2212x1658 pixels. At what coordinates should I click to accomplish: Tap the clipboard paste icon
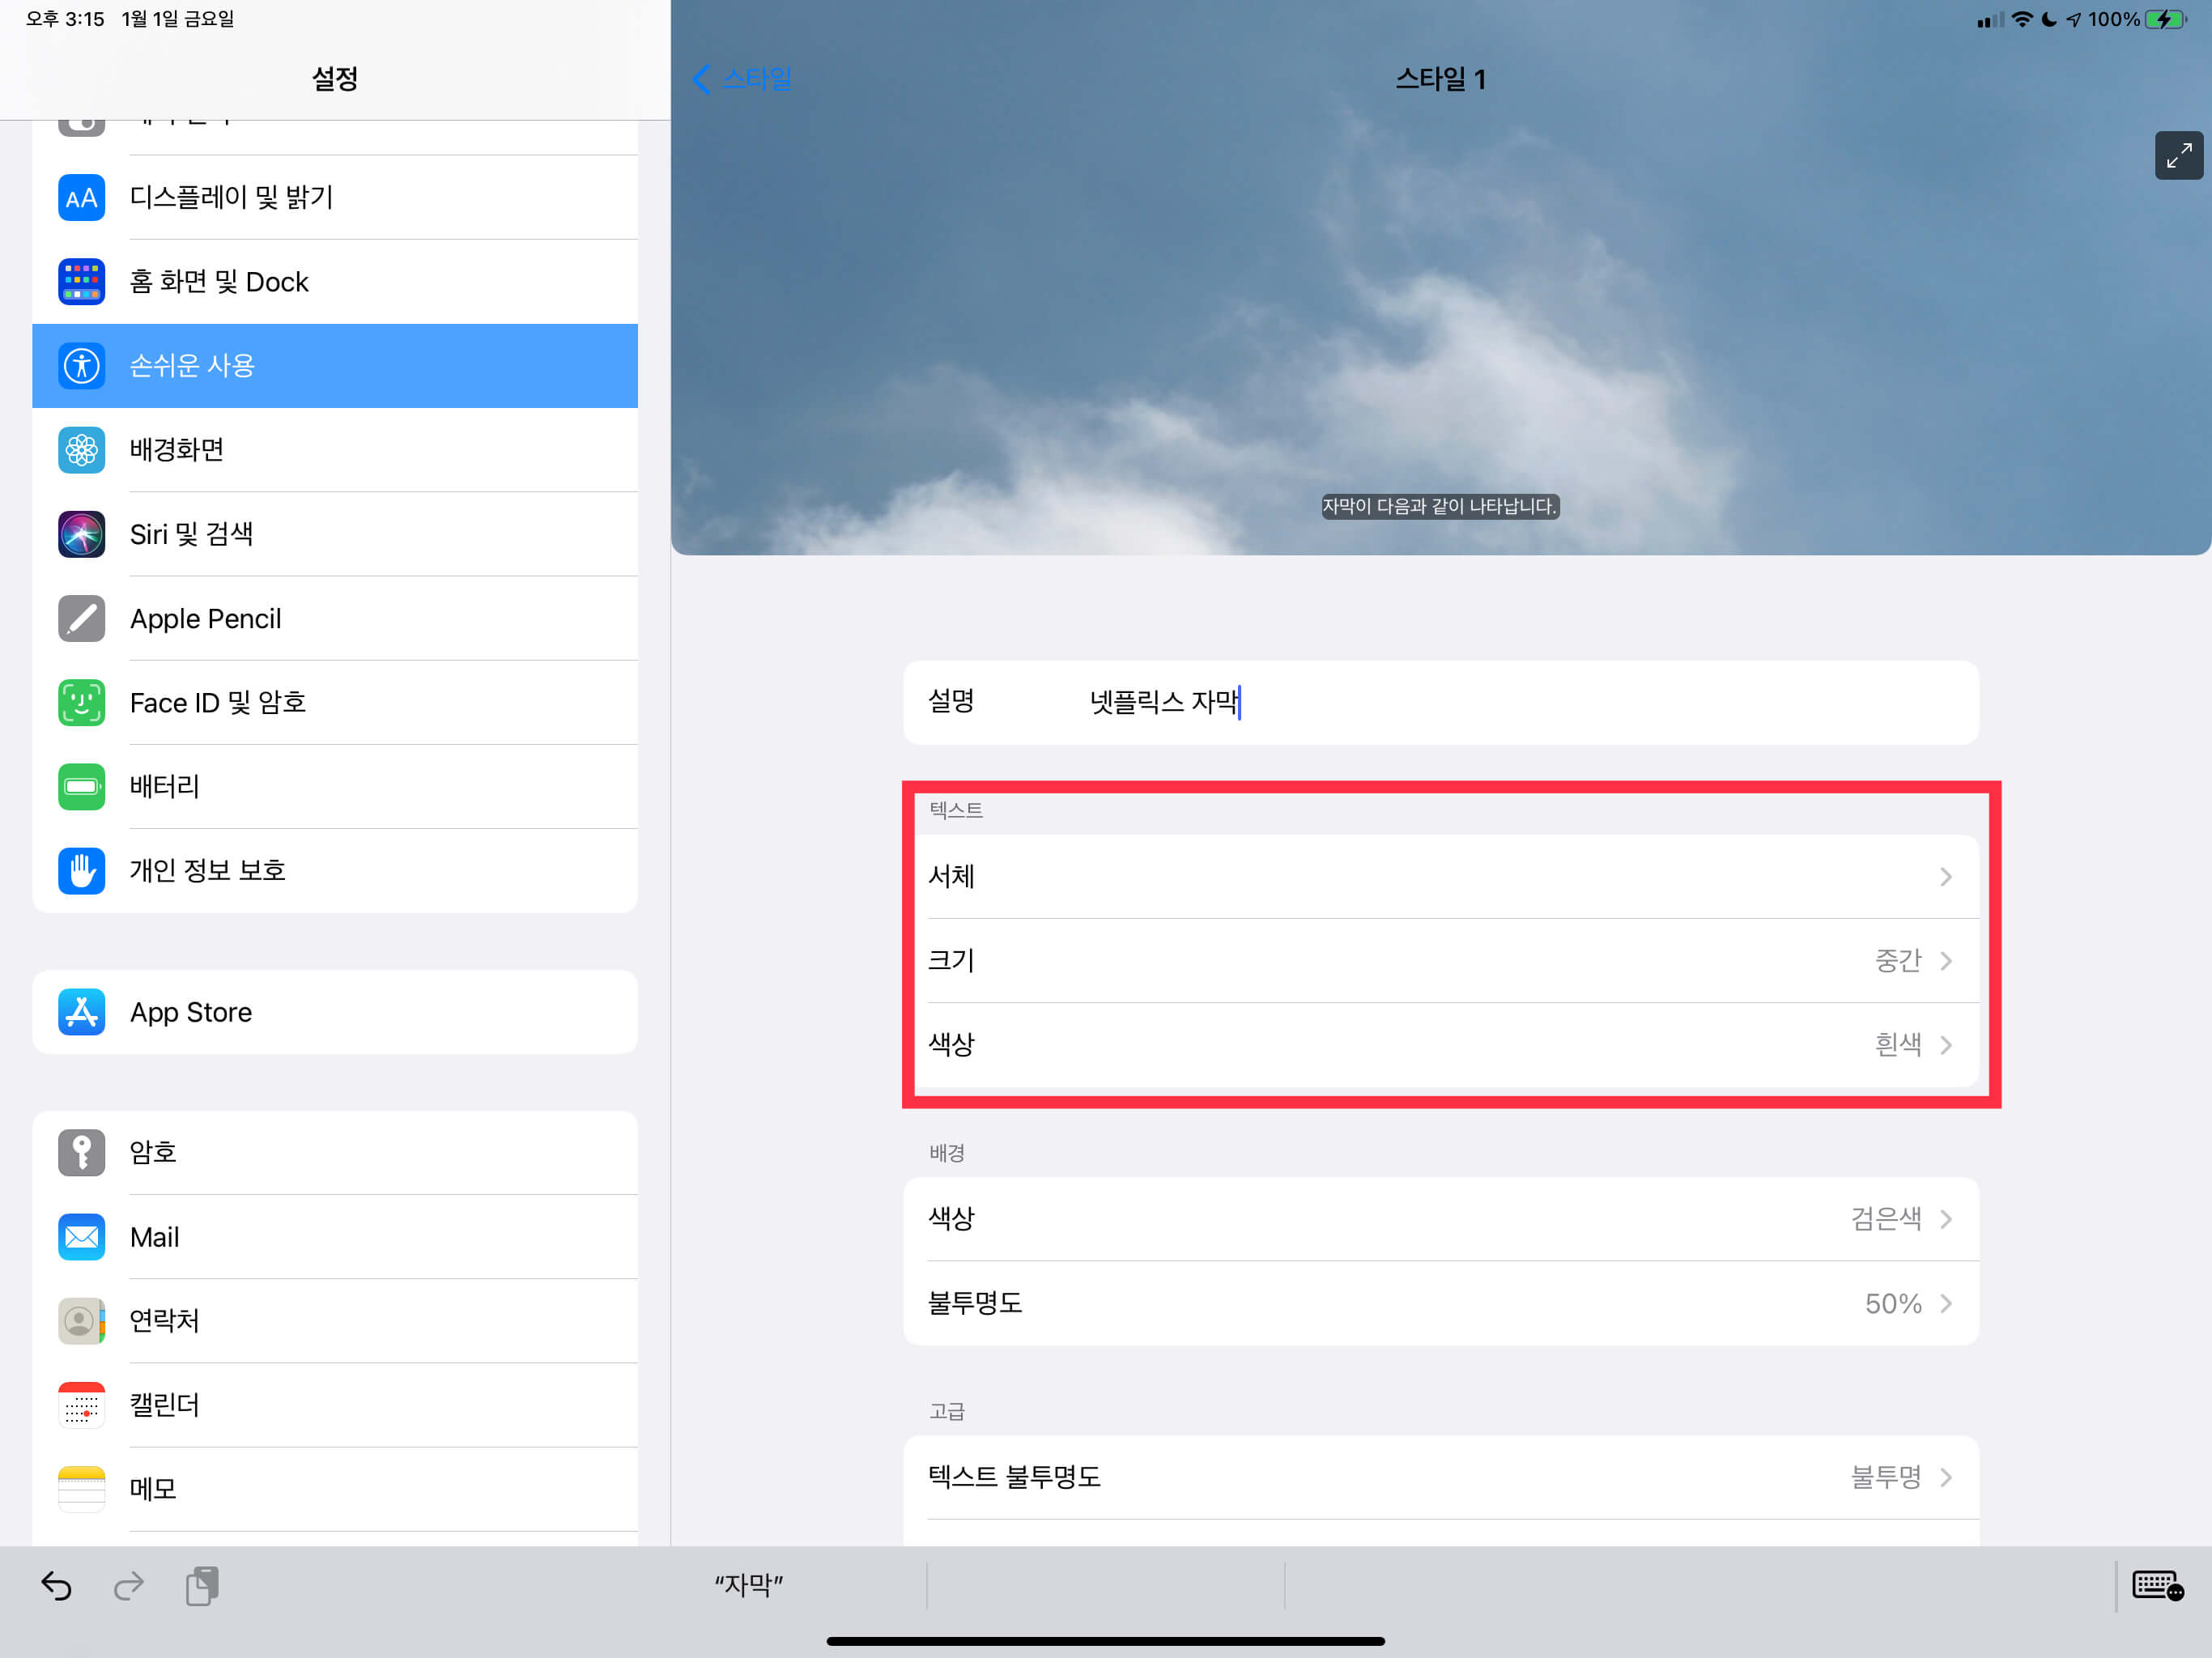202,1586
